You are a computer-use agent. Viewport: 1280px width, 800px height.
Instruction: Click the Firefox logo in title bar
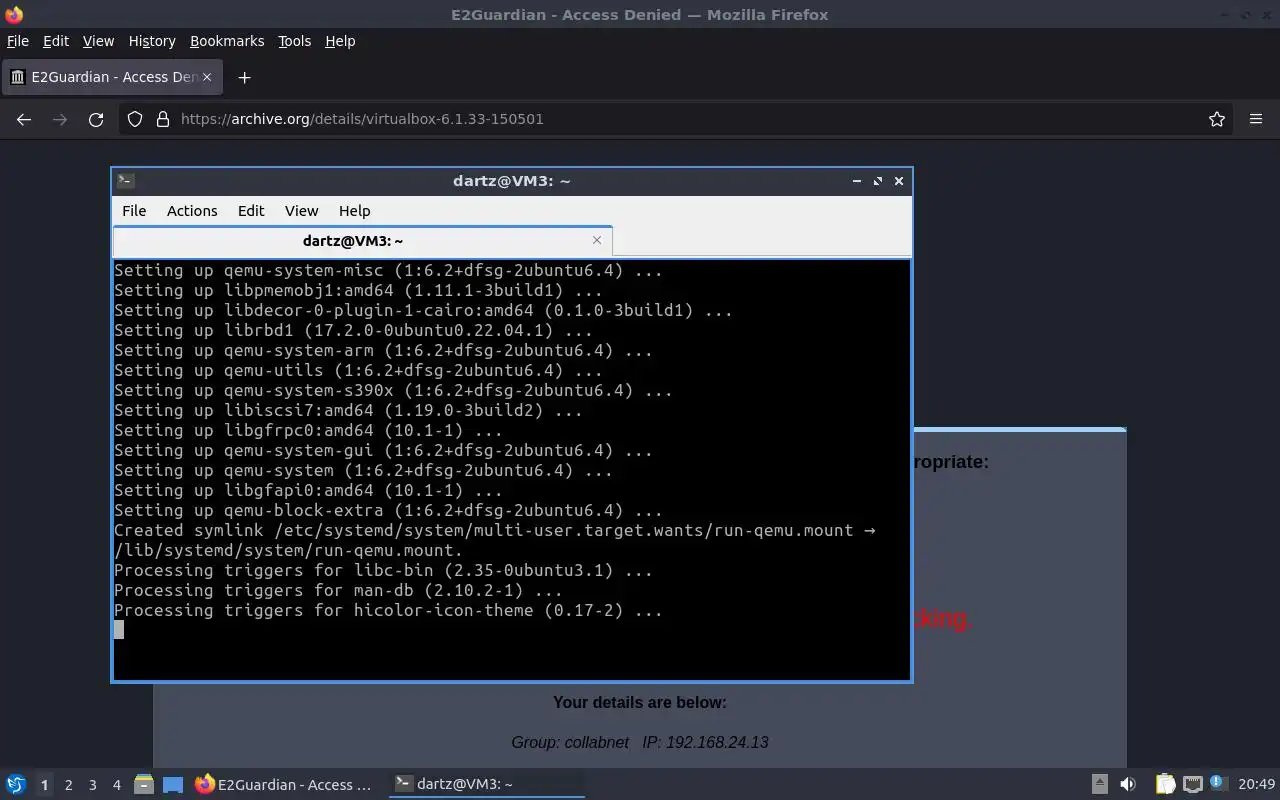(x=13, y=14)
